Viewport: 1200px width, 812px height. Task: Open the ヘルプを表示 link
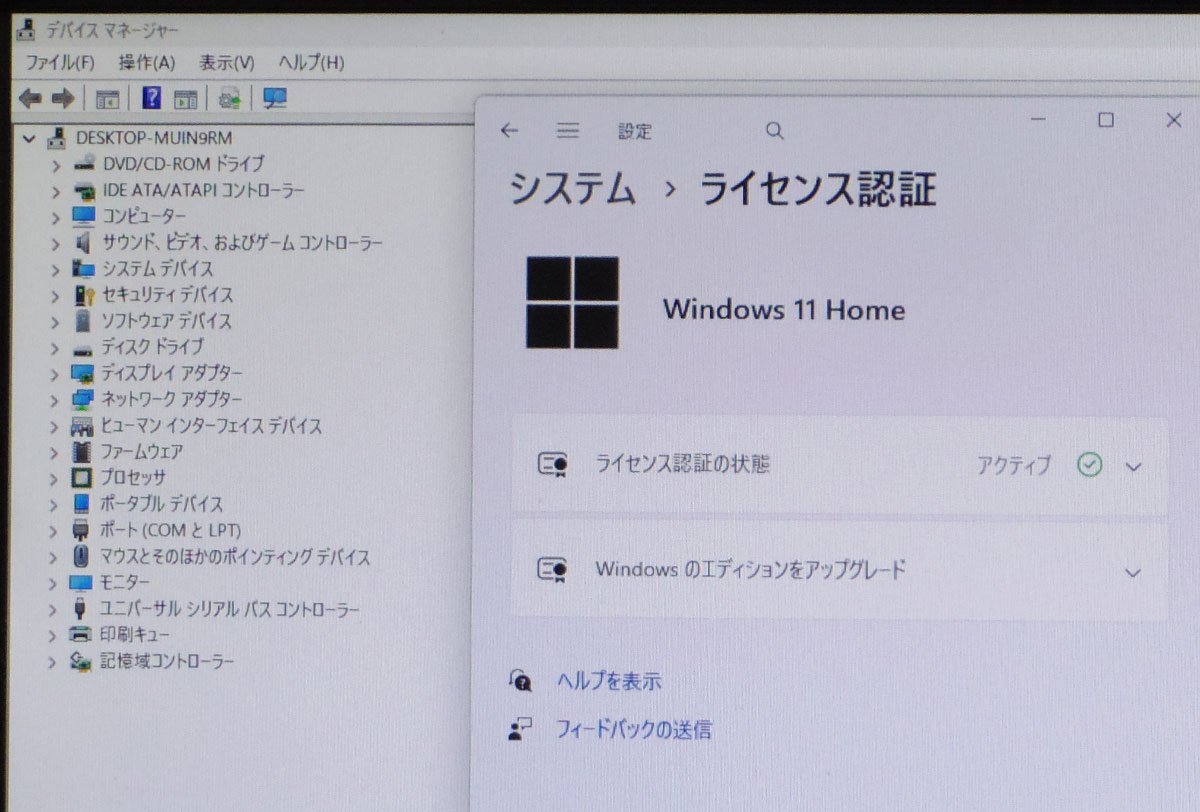coord(609,682)
